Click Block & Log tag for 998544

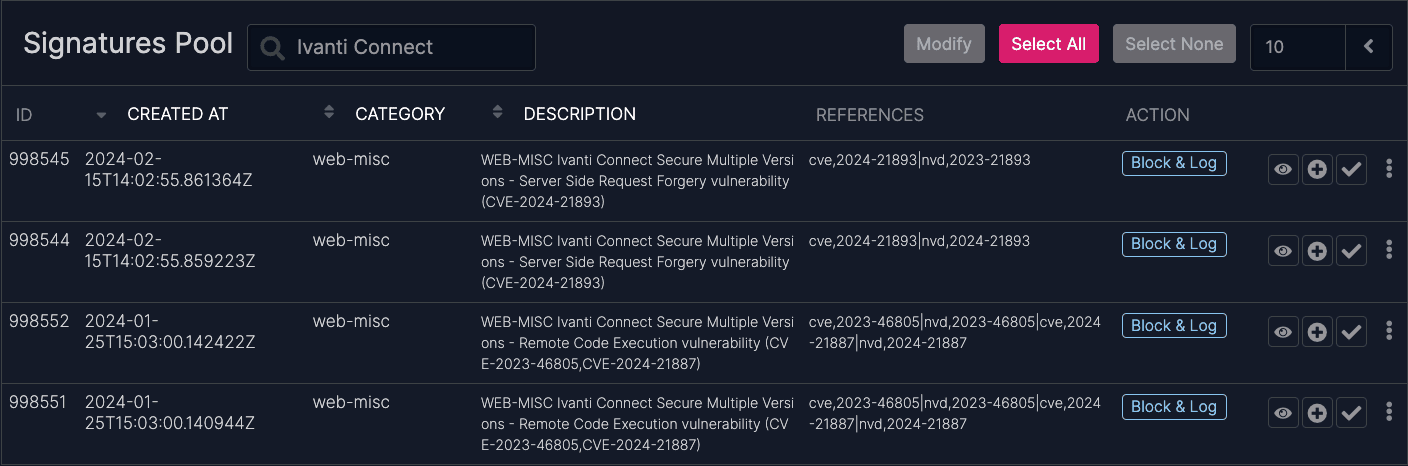pyautogui.click(x=1174, y=244)
